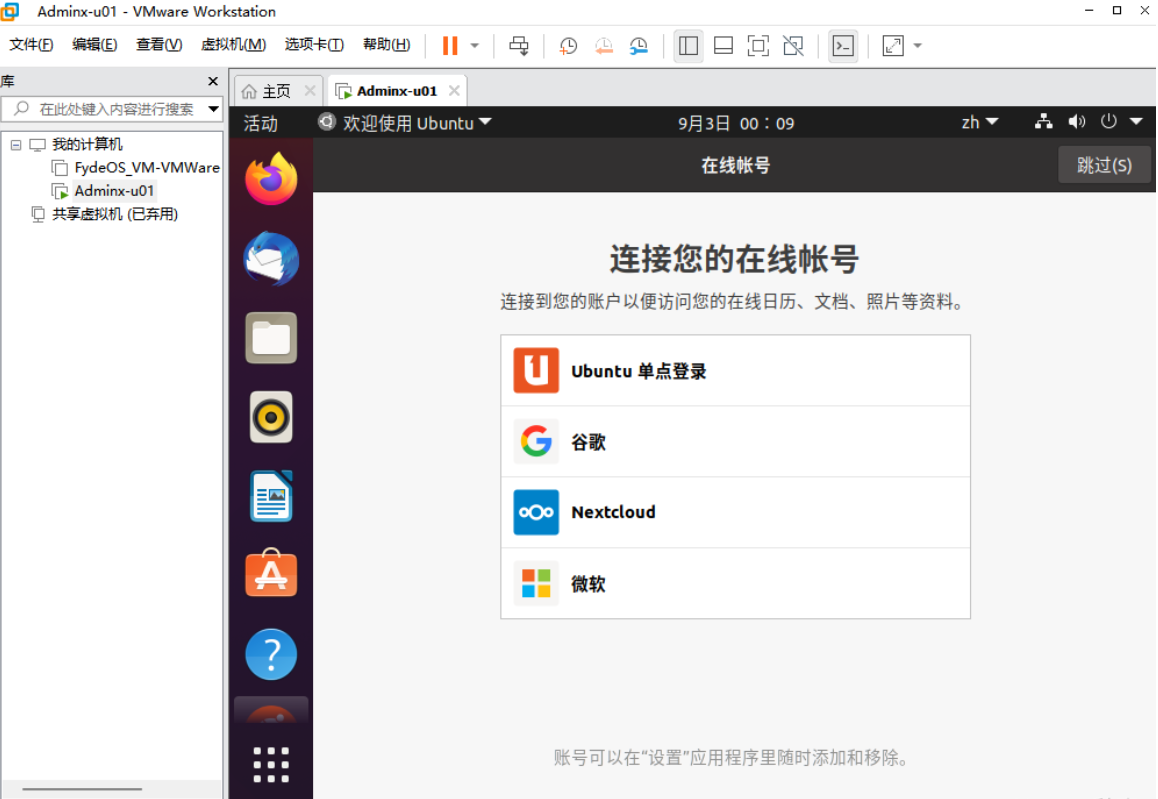Open the 虚拟机(M) menu
1158x799 pixels.
233,44
